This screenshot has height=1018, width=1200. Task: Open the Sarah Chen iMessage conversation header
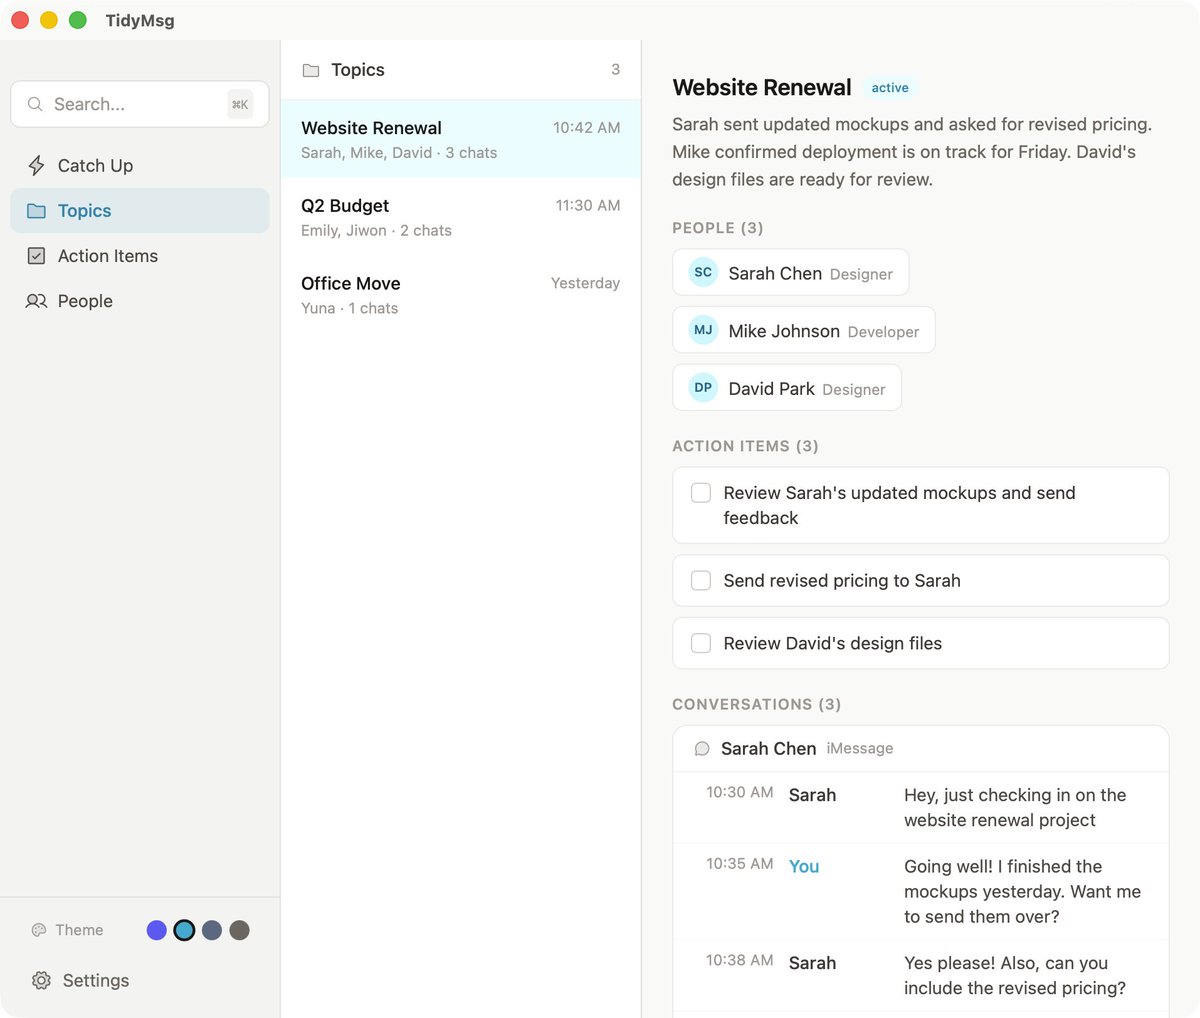click(921, 749)
